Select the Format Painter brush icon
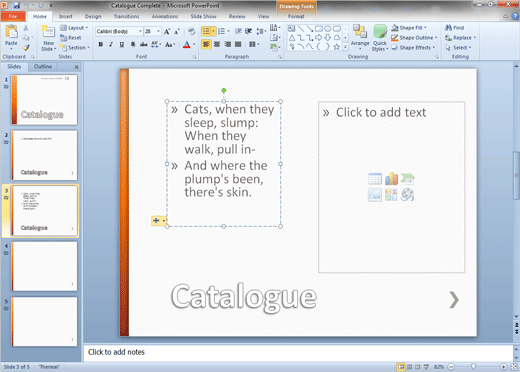Screen dimensions: 520x372 tap(26, 47)
